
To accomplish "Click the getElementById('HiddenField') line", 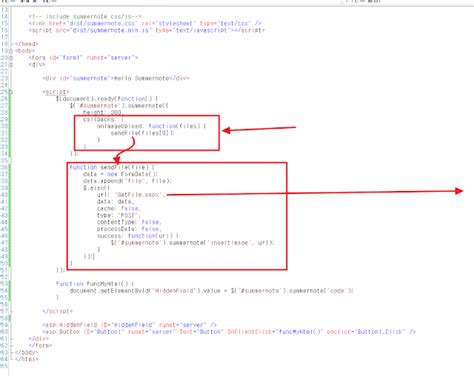I will [x=211, y=291].
